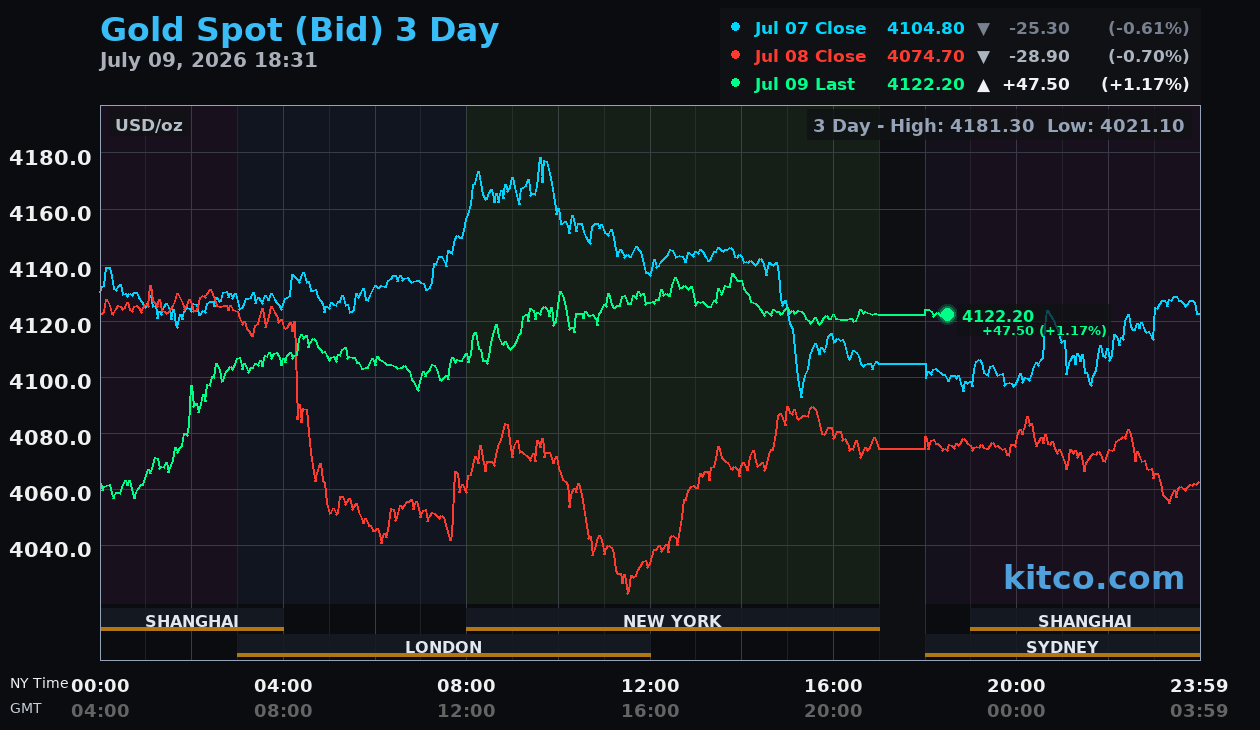Screen dimensions: 1260x730
Task: Click the NEW YORK session bar
Action: pyautogui.click(x=672, y=621)
